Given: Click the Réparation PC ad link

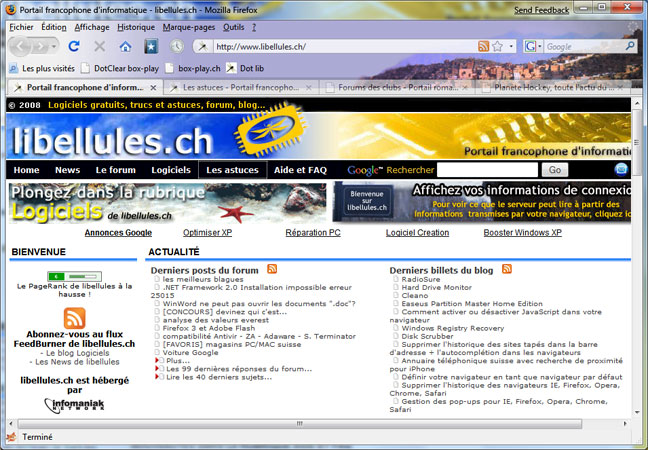Looking at the screenshot, I should (x=313, y=233).
